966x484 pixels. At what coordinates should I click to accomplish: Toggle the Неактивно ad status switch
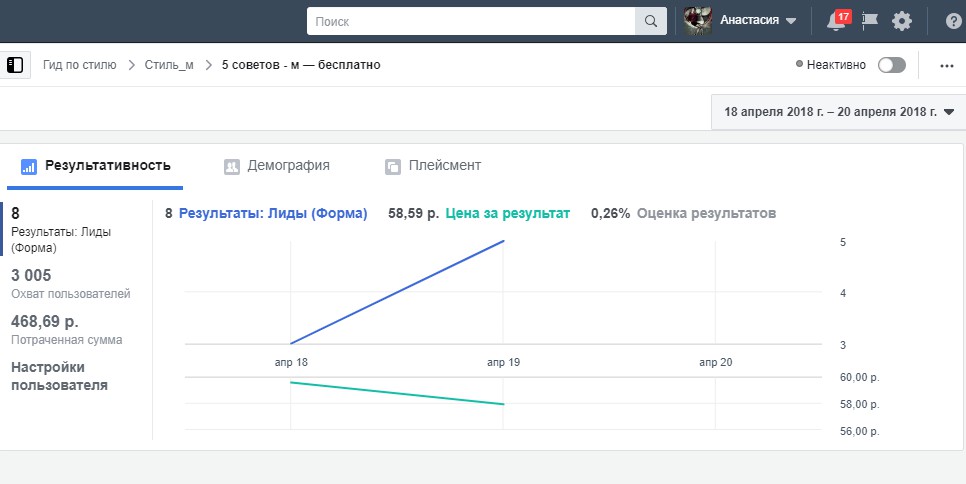(891, 65)
